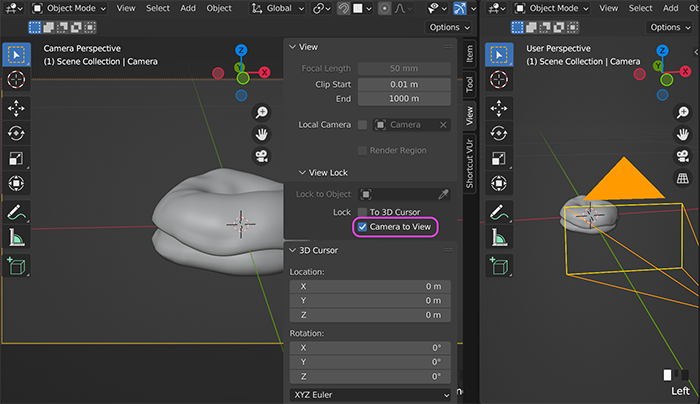Click 3D Cursor Rotation Z field
Screen dimensions: 700x404
[x=370, y=376]
